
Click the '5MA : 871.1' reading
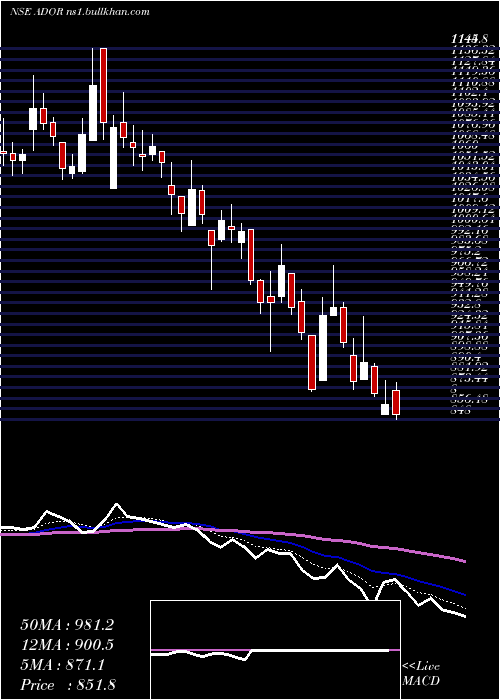(x=63, y=665)
